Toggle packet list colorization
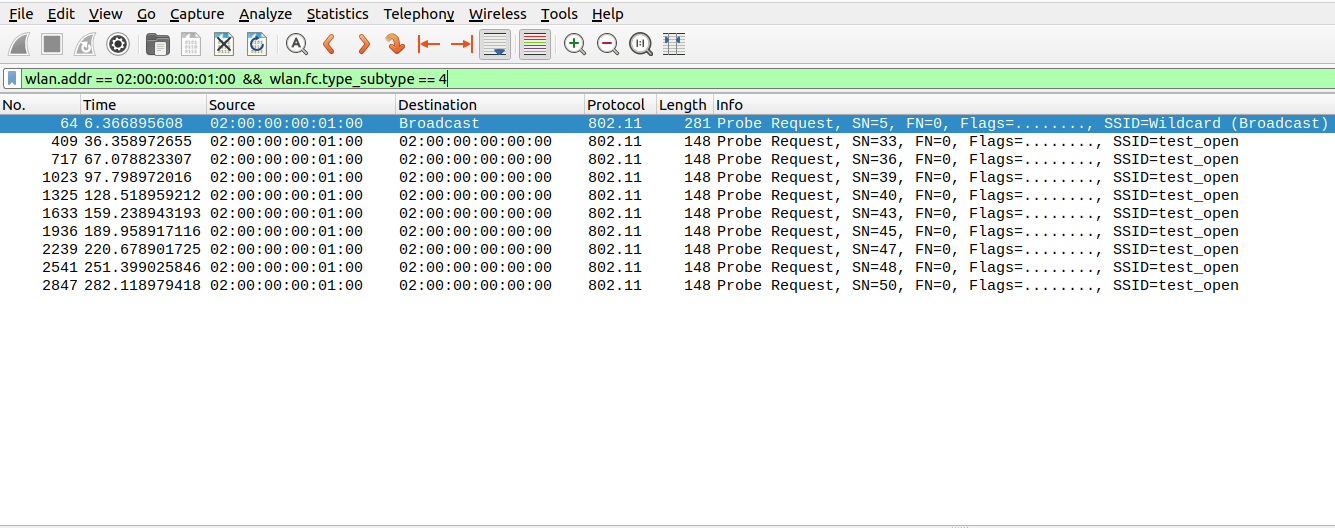The image size is (1335, 528). [535, 44]
